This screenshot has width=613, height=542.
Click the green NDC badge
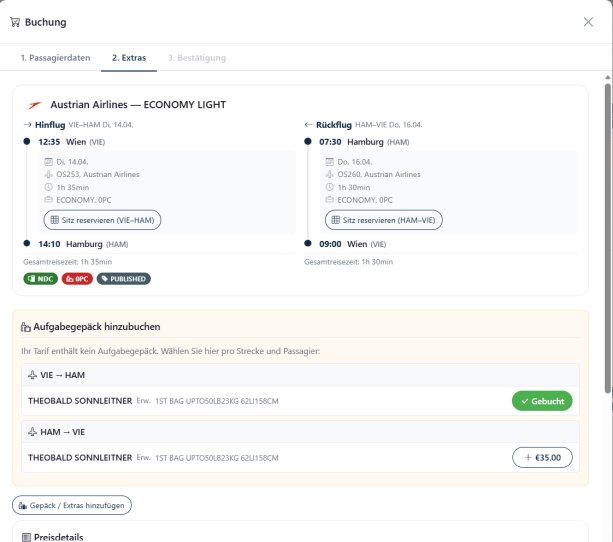coord(40,279)
